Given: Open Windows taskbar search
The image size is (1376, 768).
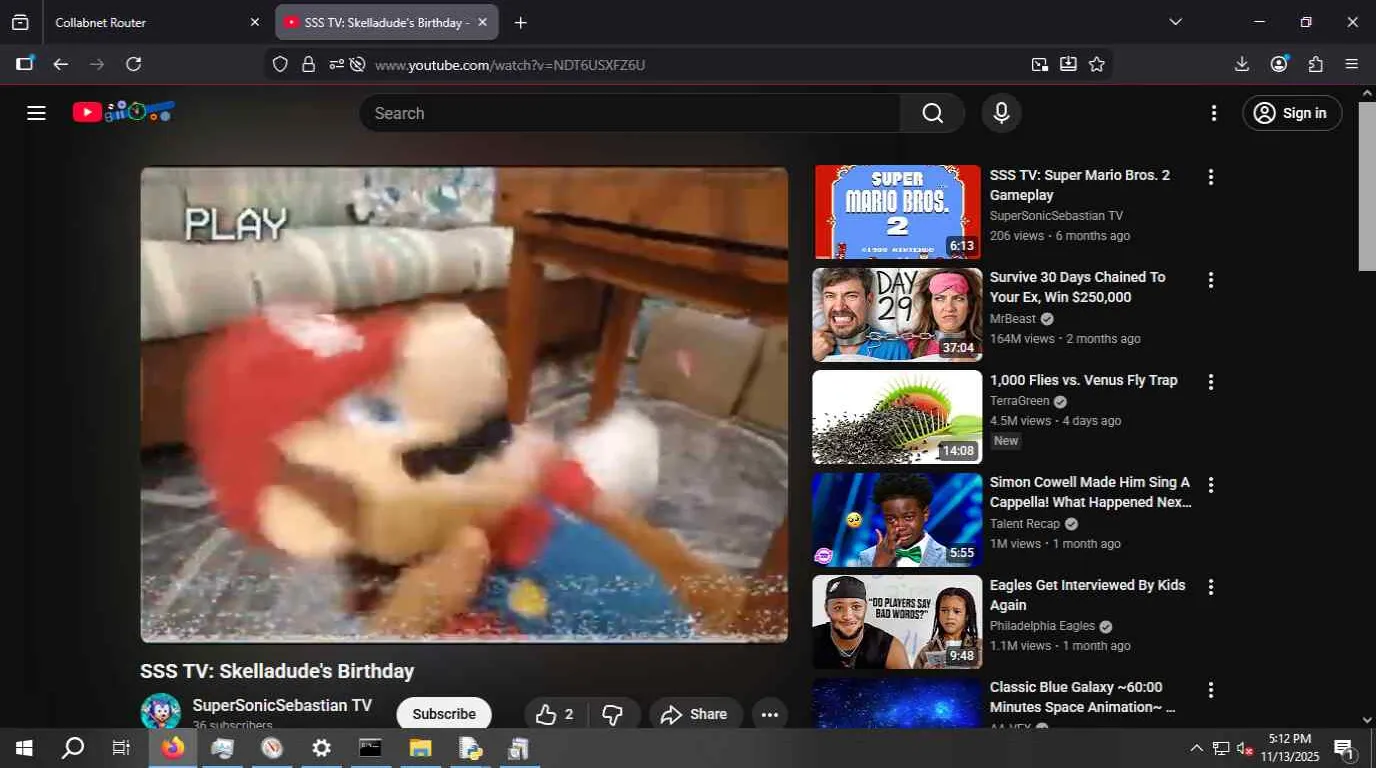Looking at the screenshot, I should click(73, 748).
